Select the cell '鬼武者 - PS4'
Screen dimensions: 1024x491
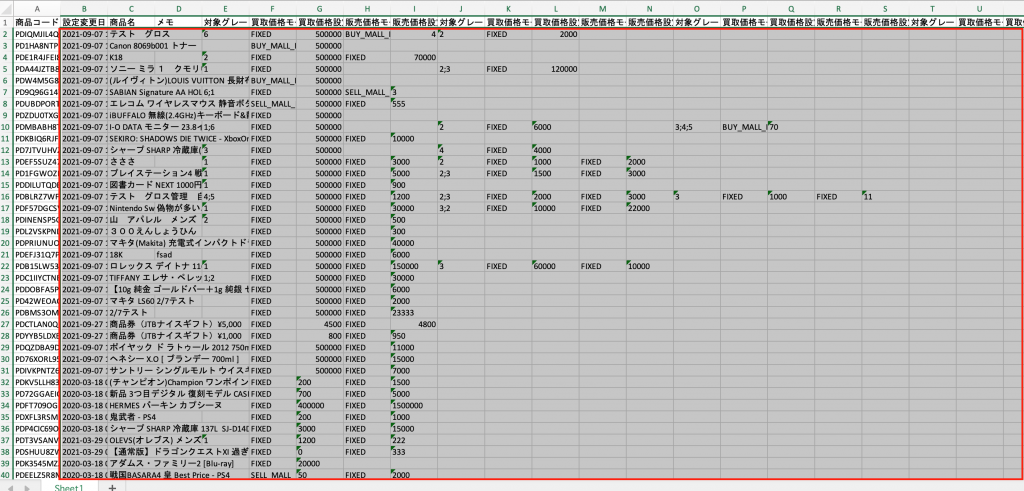click(133, 417)
